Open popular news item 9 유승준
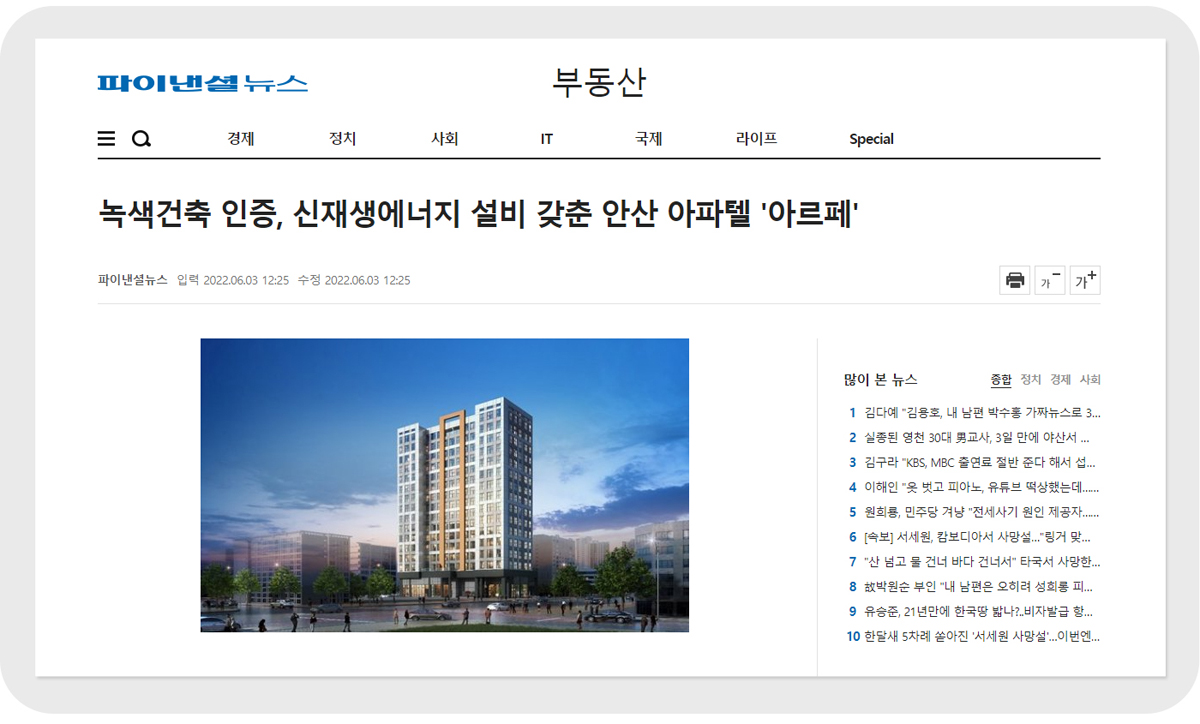Screen dimensions: 1200x724 (973, 611)
